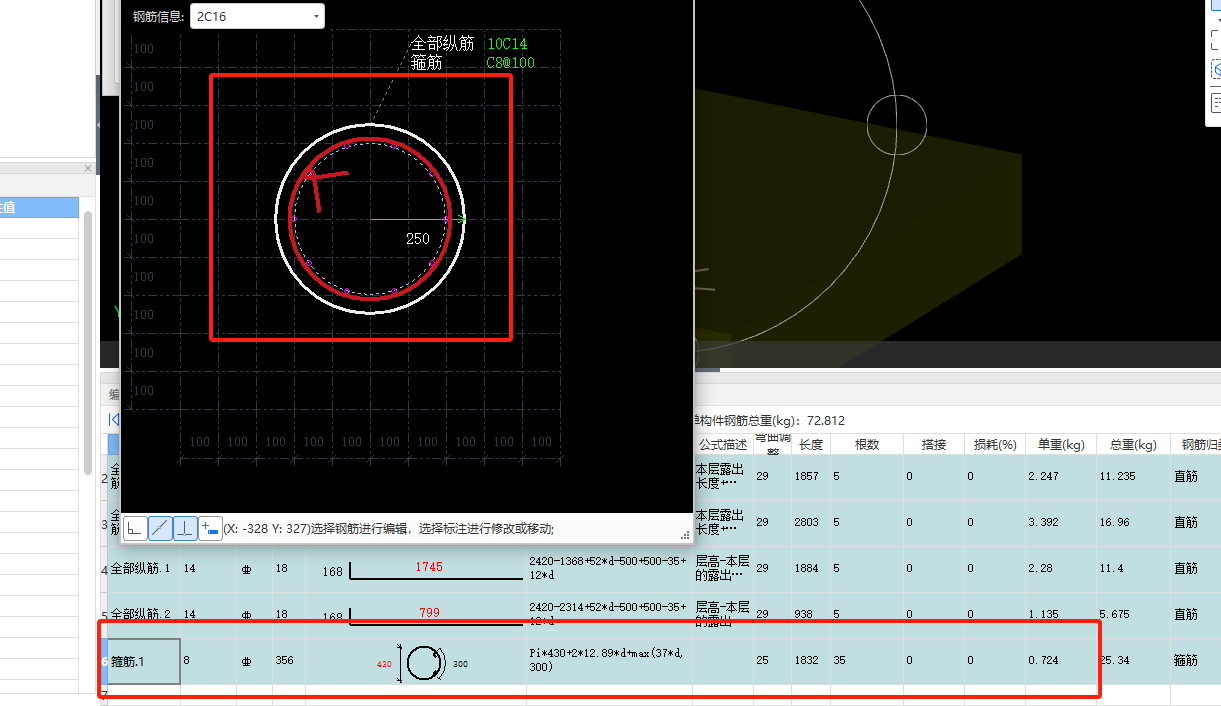Click the 根数 column header
Image resolution: width=1221 pixels, height=706 pixels.
coord(866,444)
